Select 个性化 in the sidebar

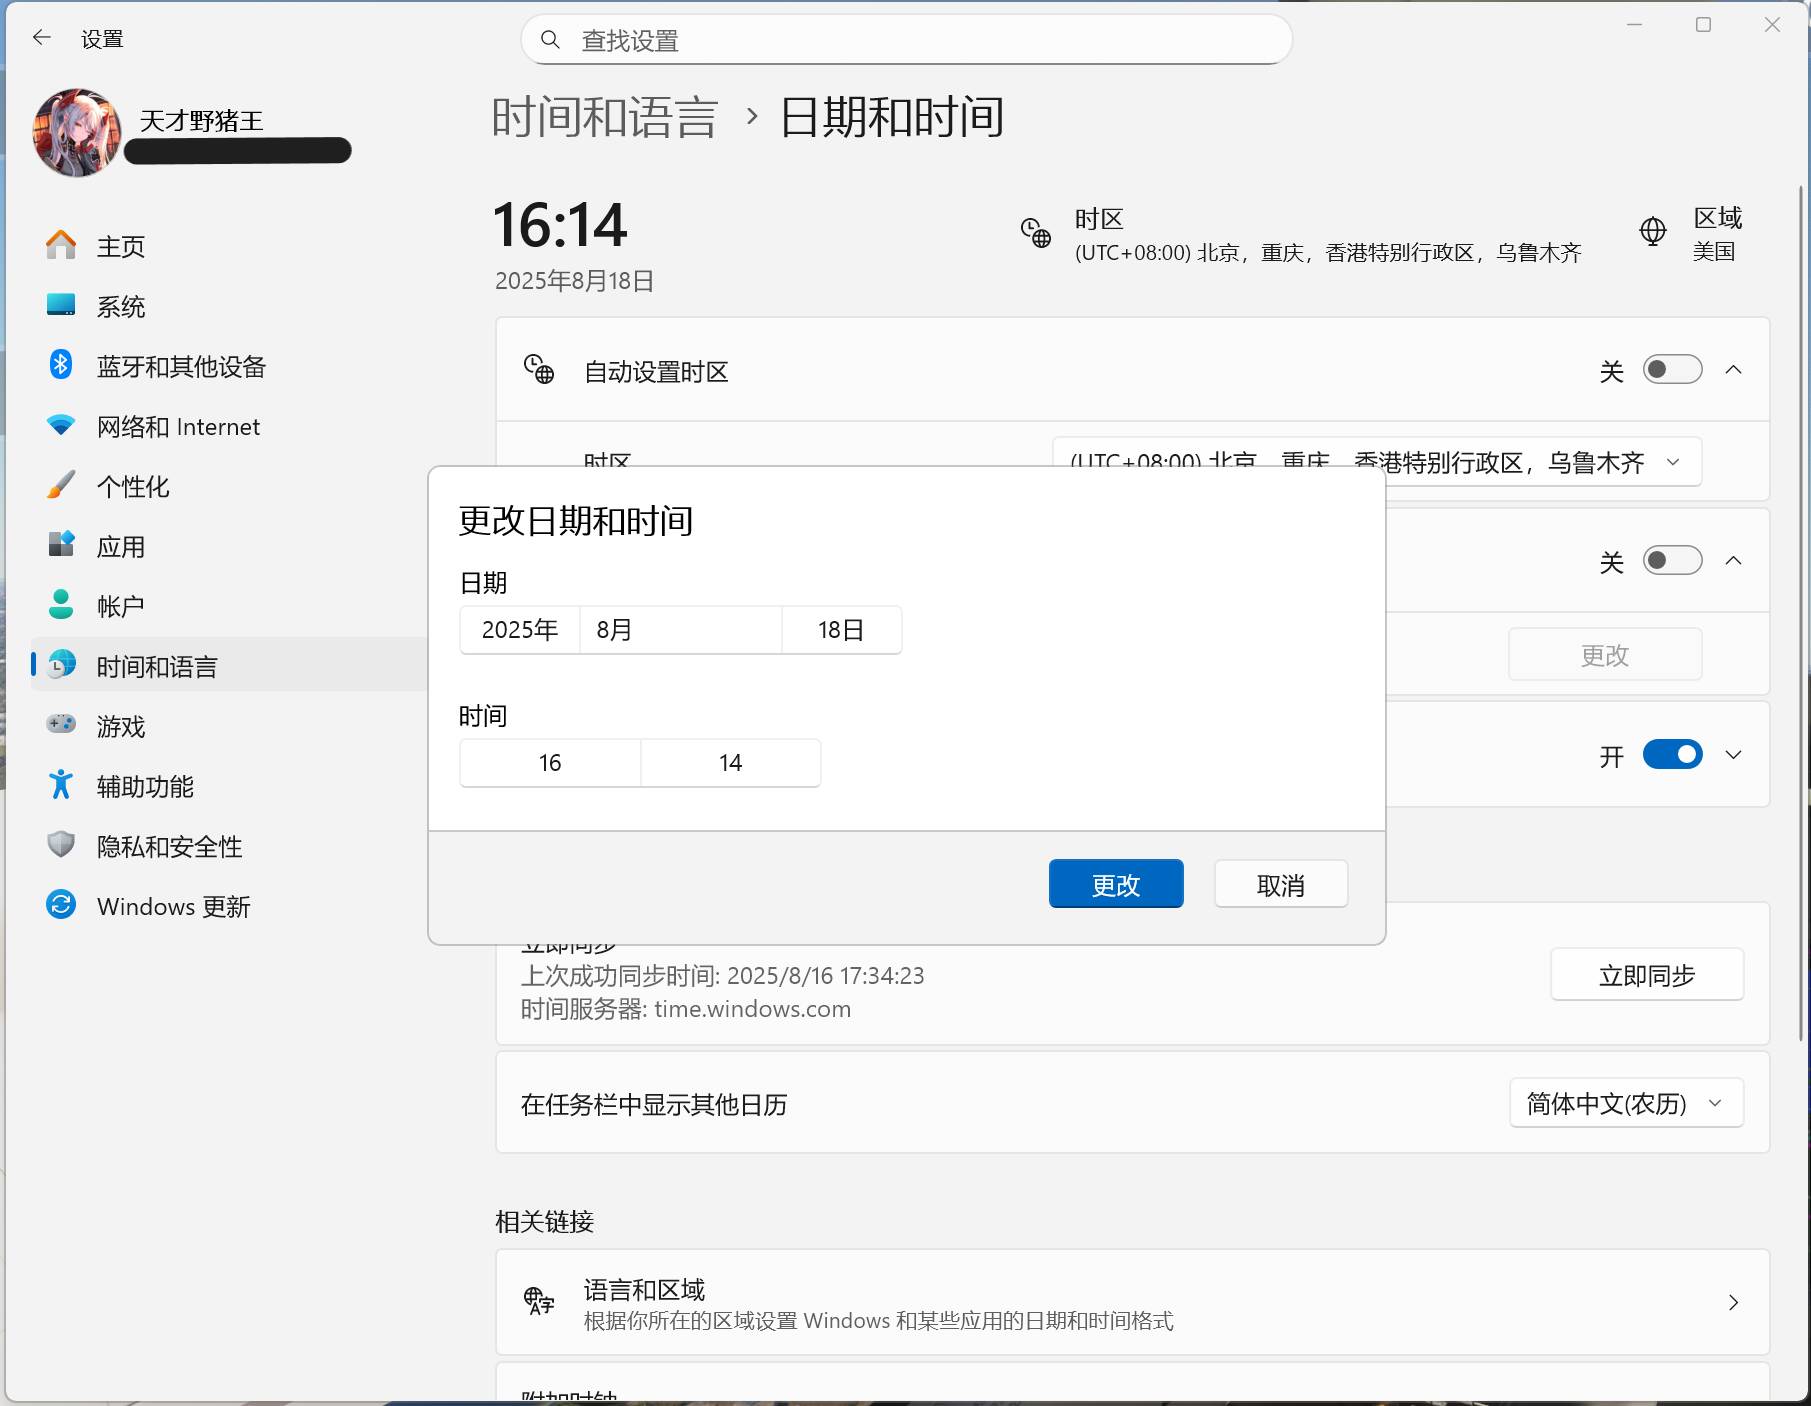pyautogui.click(x=133, y=487)
